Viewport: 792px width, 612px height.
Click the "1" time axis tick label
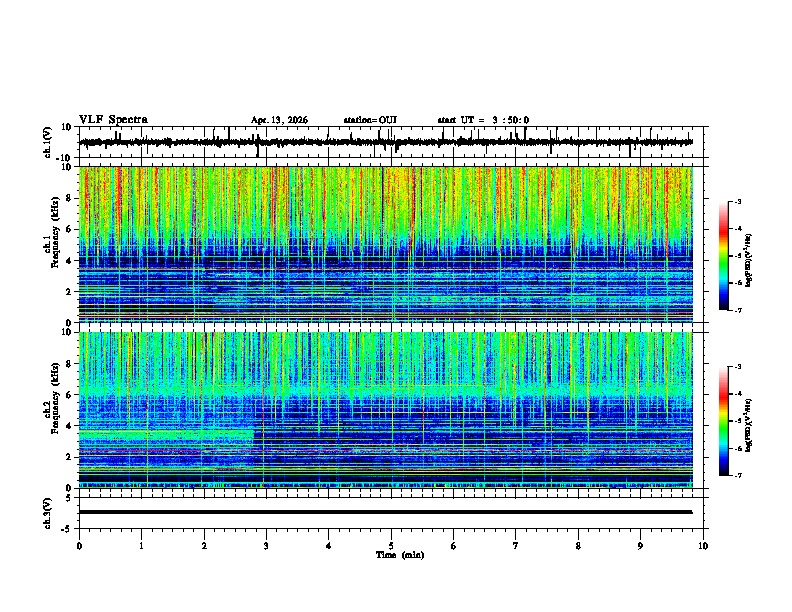141,546
